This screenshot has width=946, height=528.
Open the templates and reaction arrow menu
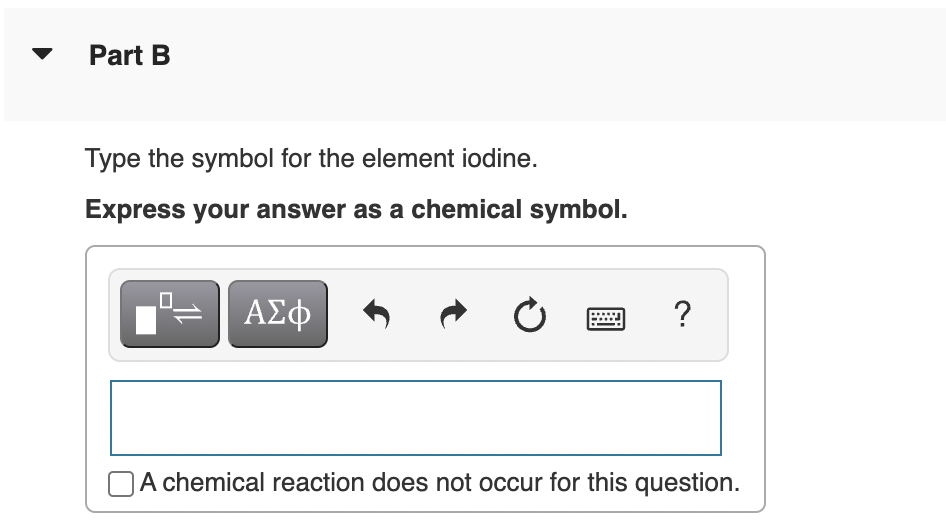(170, 314)
